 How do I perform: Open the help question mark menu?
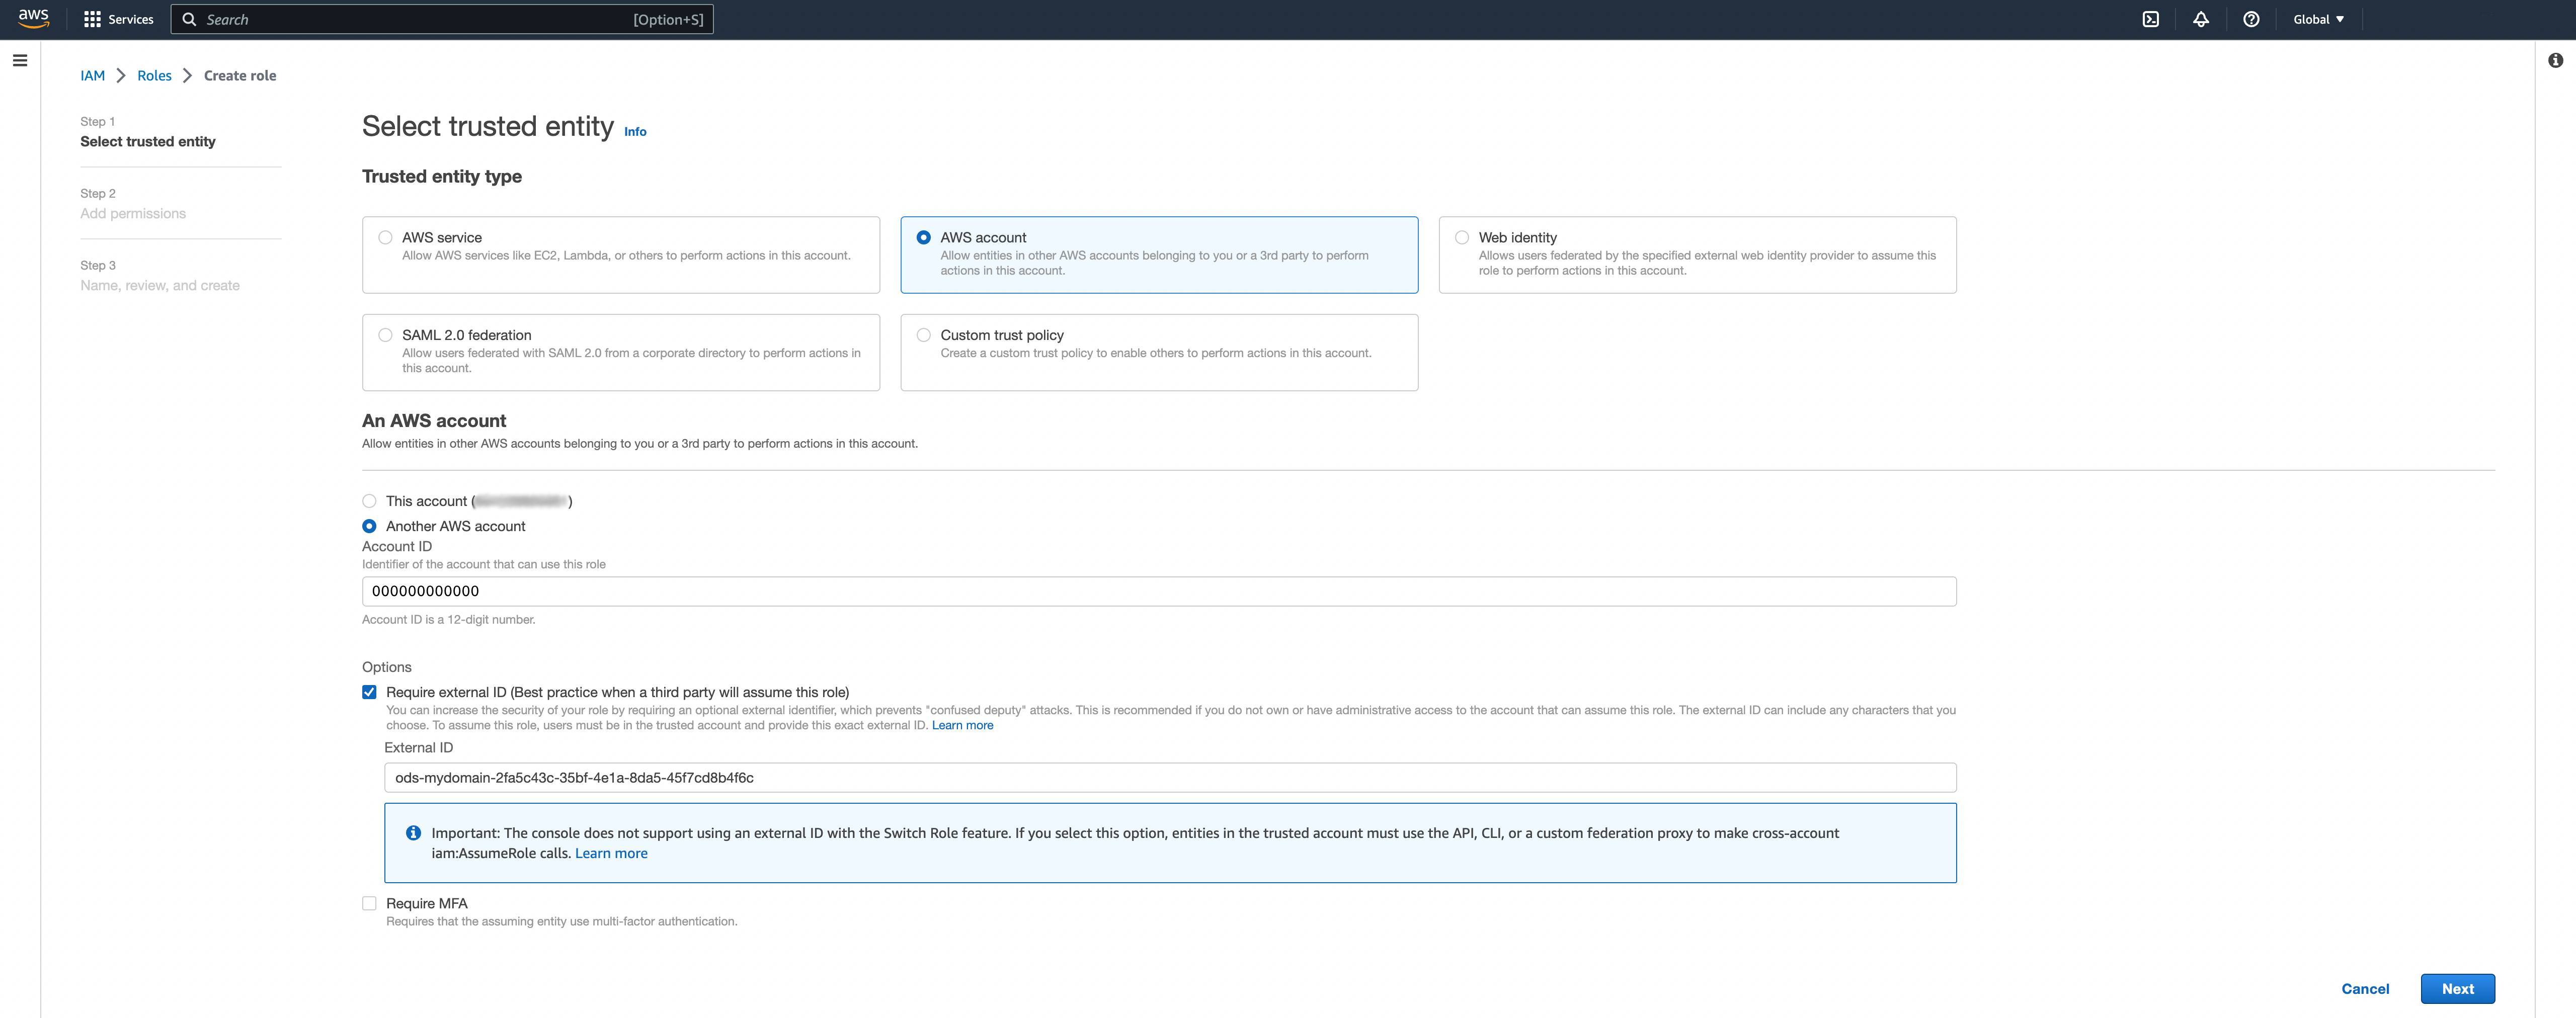coord(2250,19)
